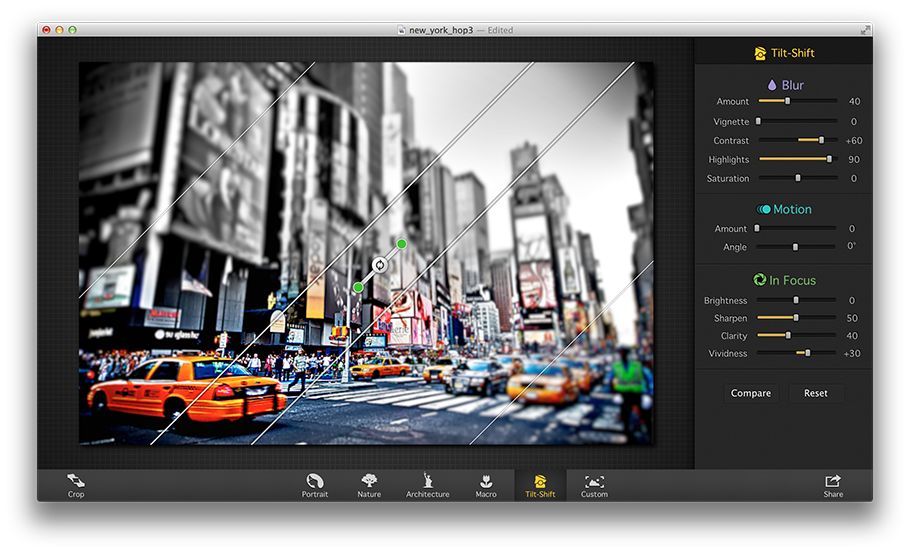Click the Share icon
Image resolution: width=910 pixels, height=553 pixels.
(x=833, y=481)
